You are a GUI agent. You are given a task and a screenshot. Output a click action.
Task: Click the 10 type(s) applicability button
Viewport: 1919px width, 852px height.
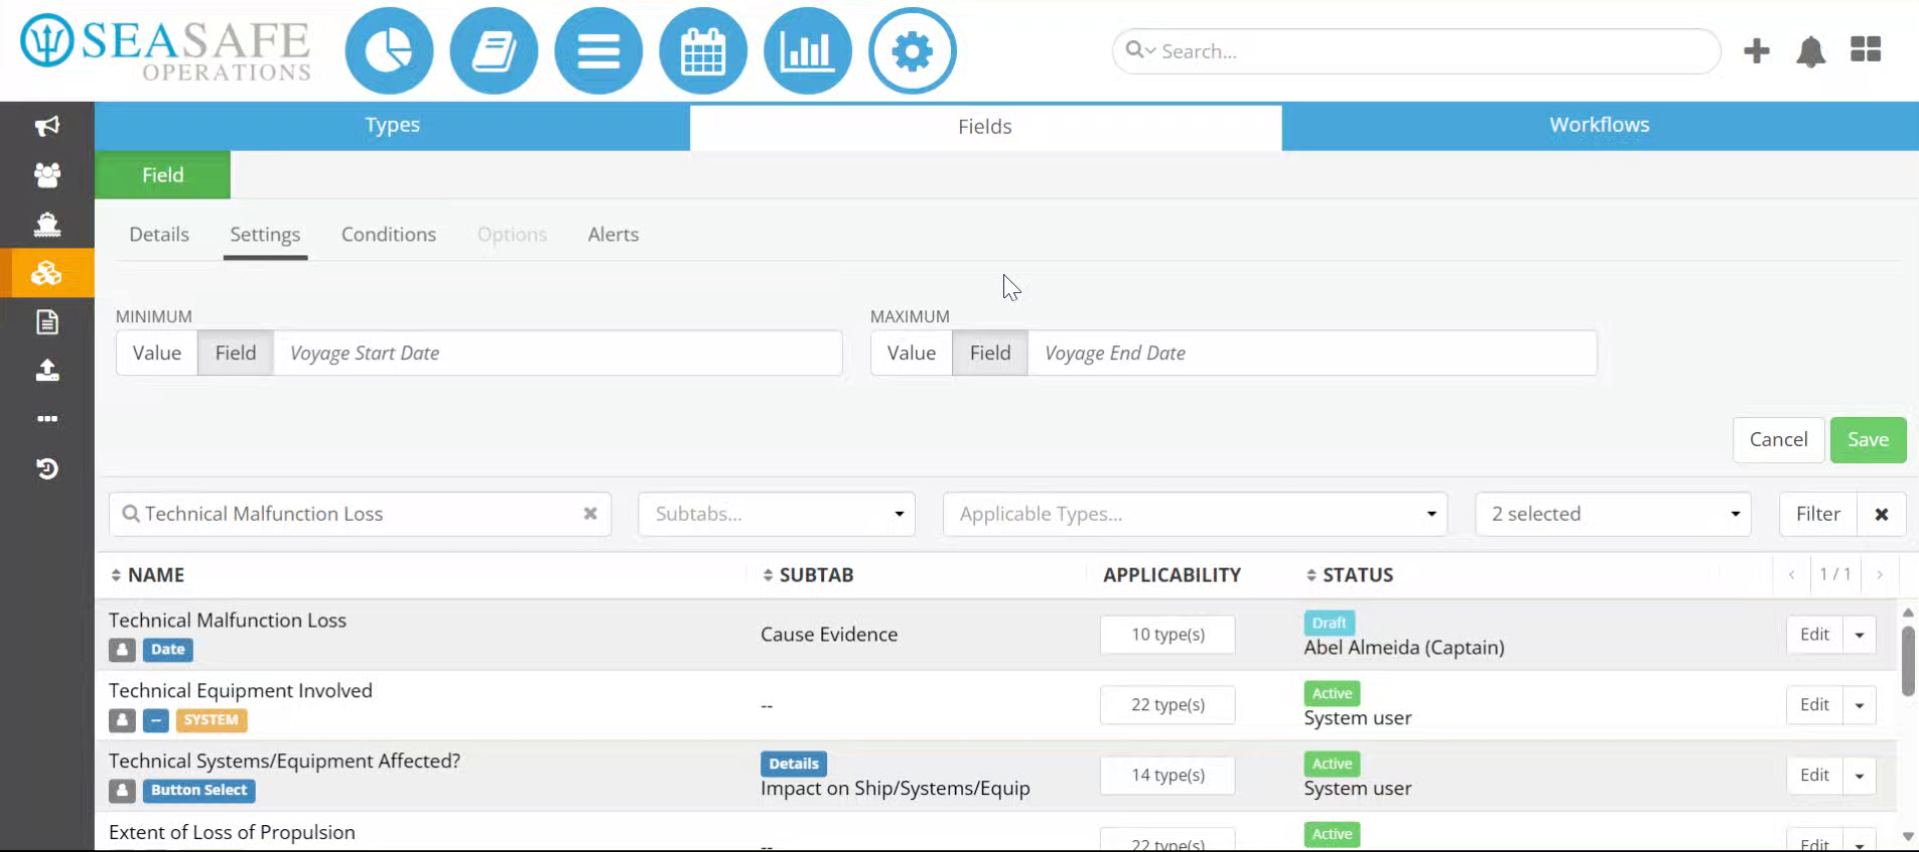tap(1167, 635)
